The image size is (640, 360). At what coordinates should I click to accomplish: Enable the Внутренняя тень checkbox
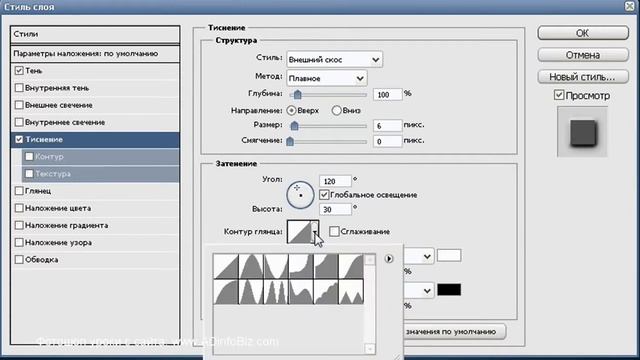pyautogui.click(x=19, y=88)
